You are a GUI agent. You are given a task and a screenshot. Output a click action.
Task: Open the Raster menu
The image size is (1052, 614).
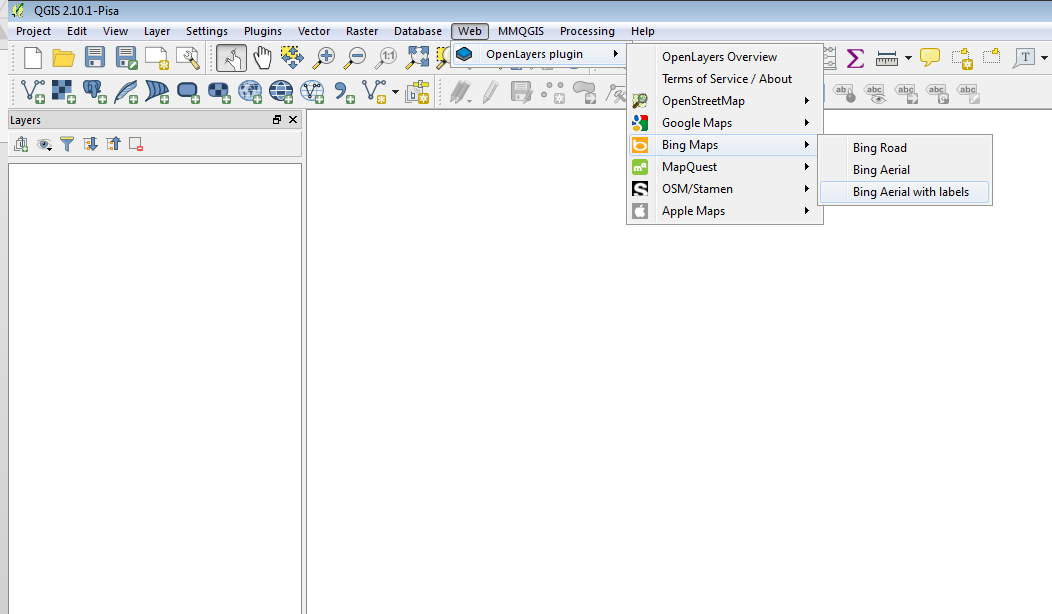click(x=362, y=31)
